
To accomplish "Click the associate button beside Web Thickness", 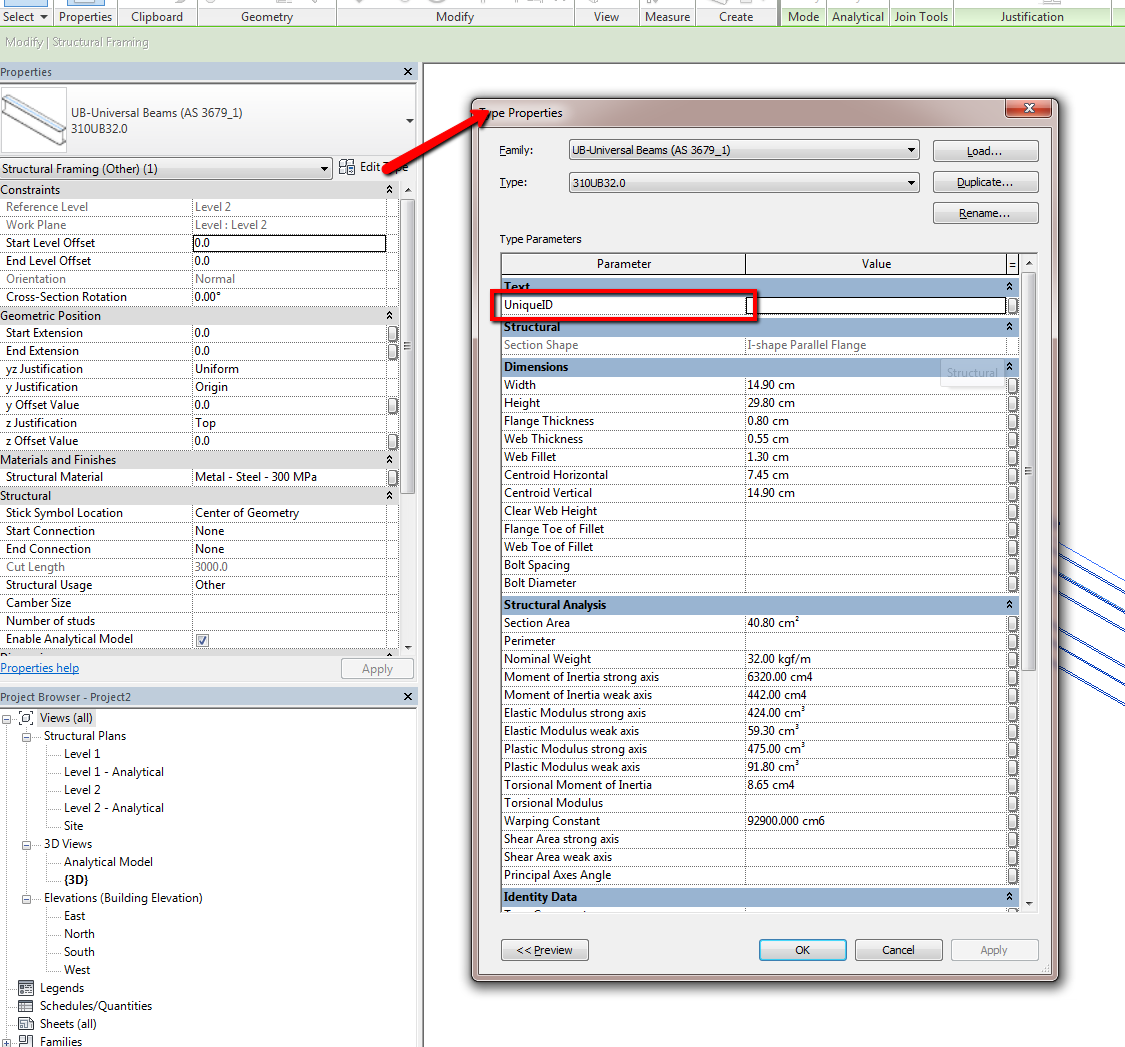I will 1012,439.
